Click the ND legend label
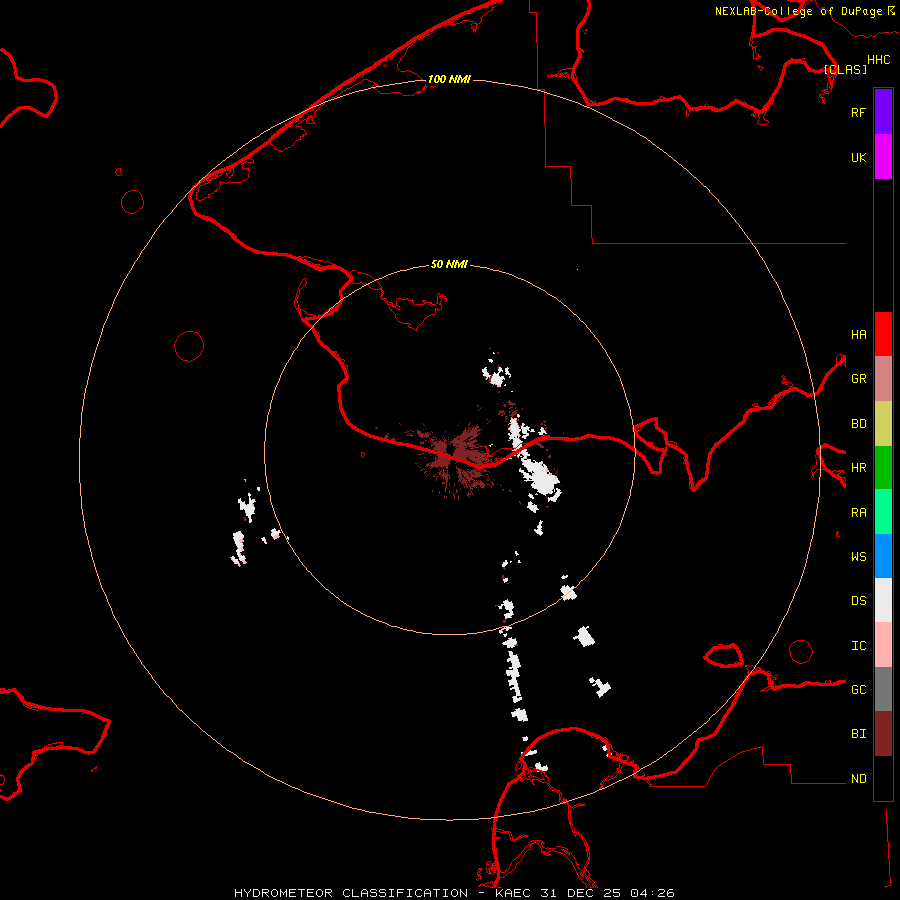900x900 pixels. (x=858, y=779)
